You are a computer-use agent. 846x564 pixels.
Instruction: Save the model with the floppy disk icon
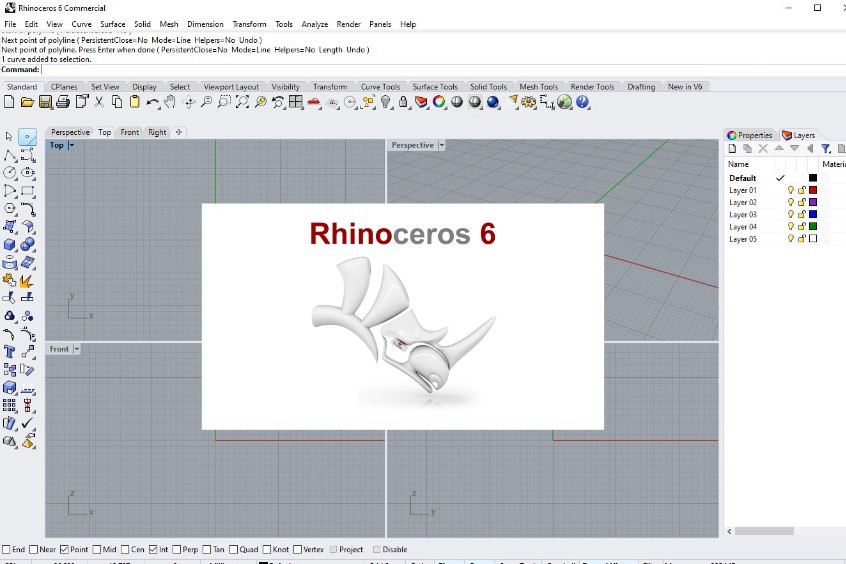[45, 102]
